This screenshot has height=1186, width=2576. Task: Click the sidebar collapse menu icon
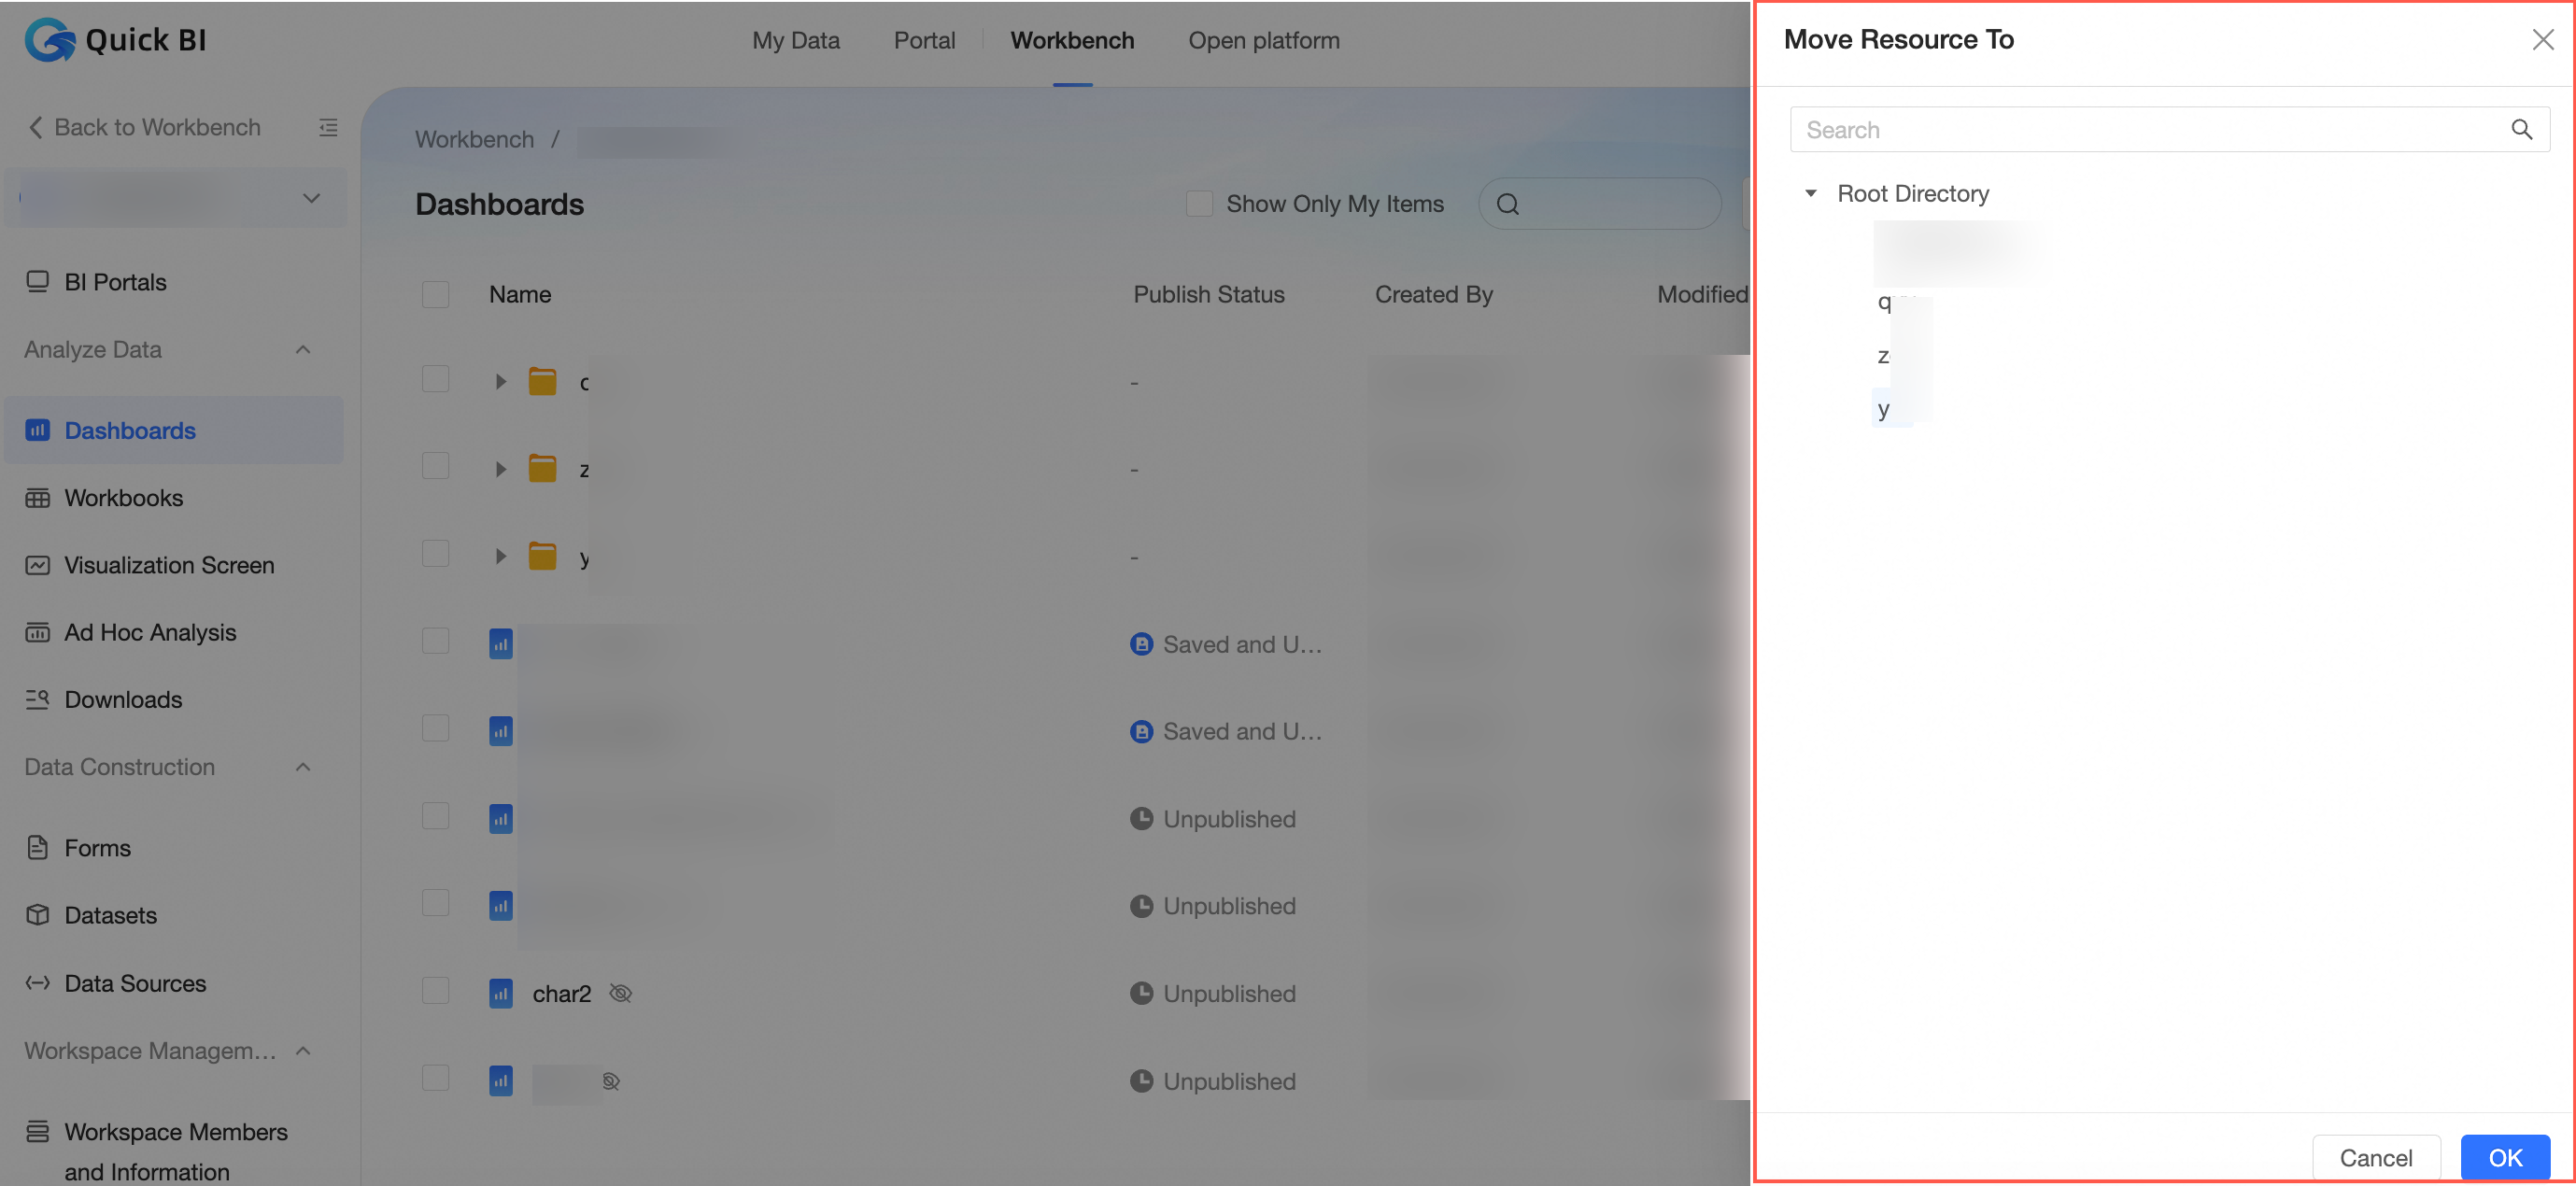(x=328, y=127)
